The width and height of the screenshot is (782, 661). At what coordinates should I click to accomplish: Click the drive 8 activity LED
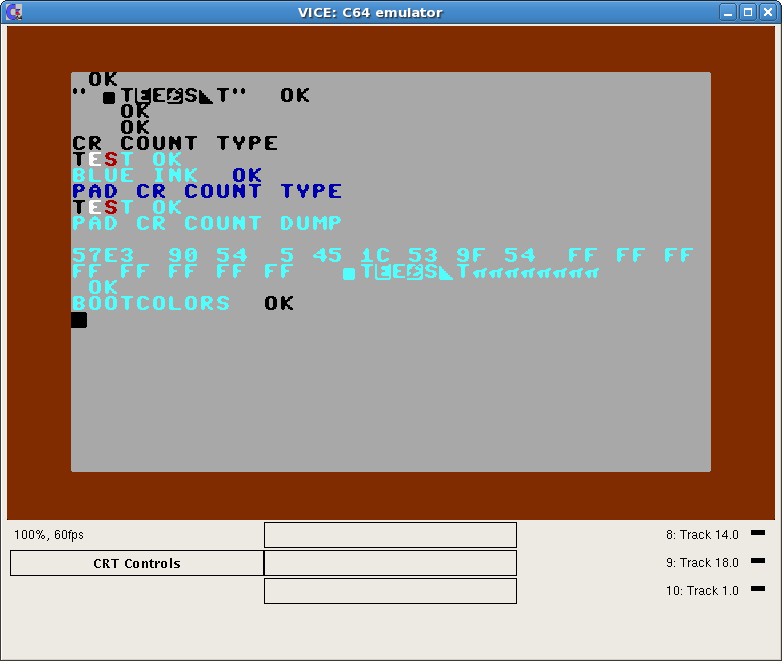[757, 533]
